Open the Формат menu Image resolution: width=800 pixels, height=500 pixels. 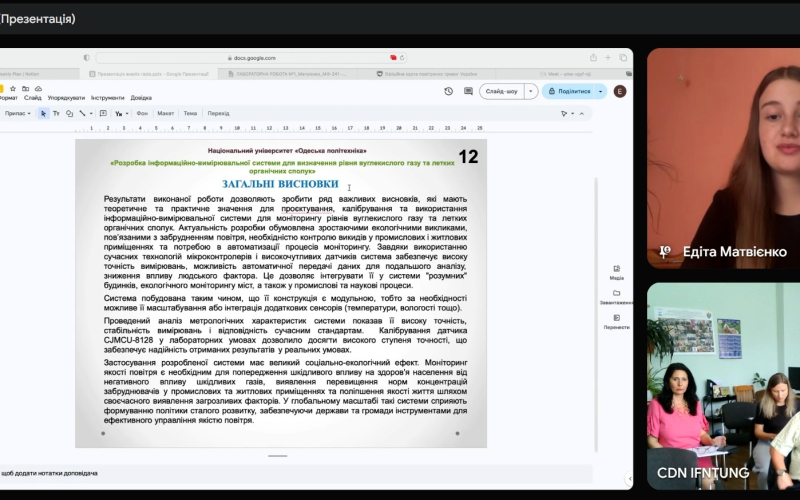click(x=8, y=97)
